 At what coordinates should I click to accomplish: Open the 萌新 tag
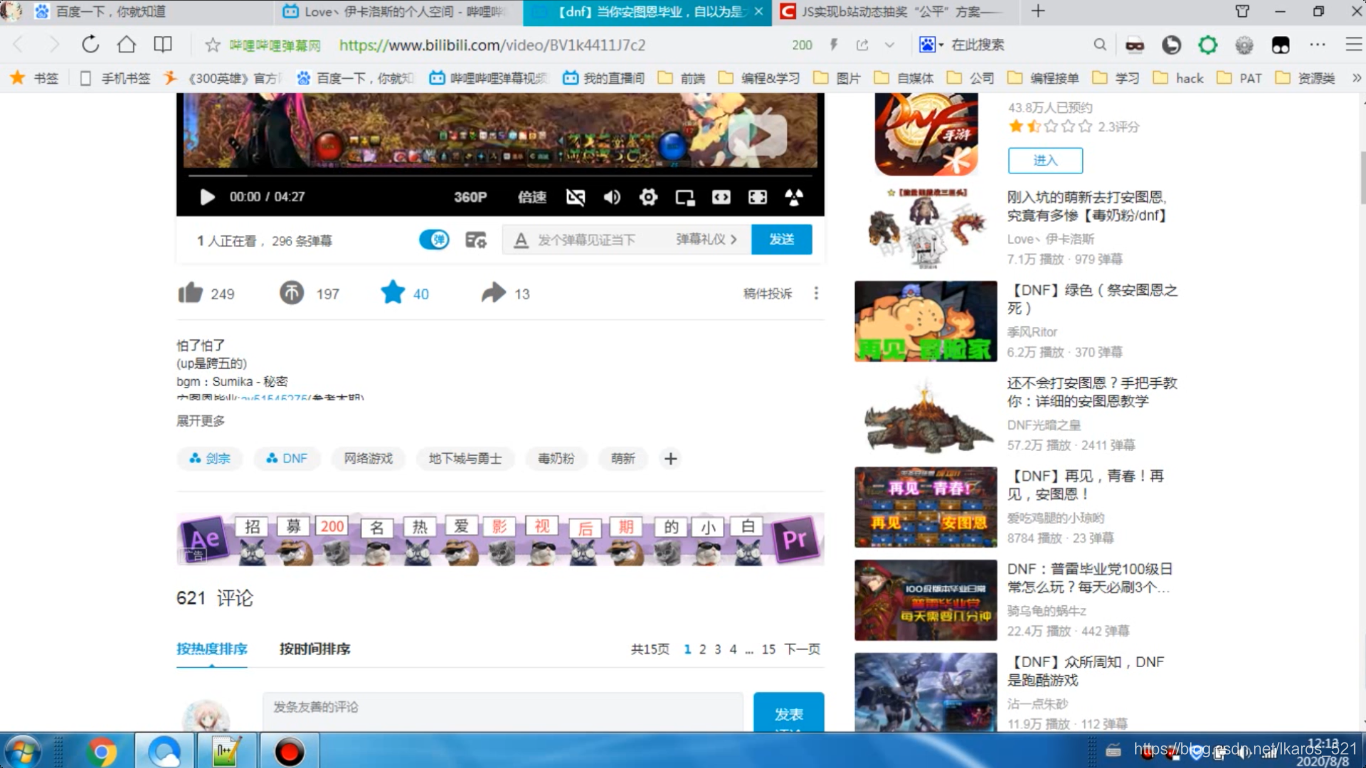click(x=623, y=459)
